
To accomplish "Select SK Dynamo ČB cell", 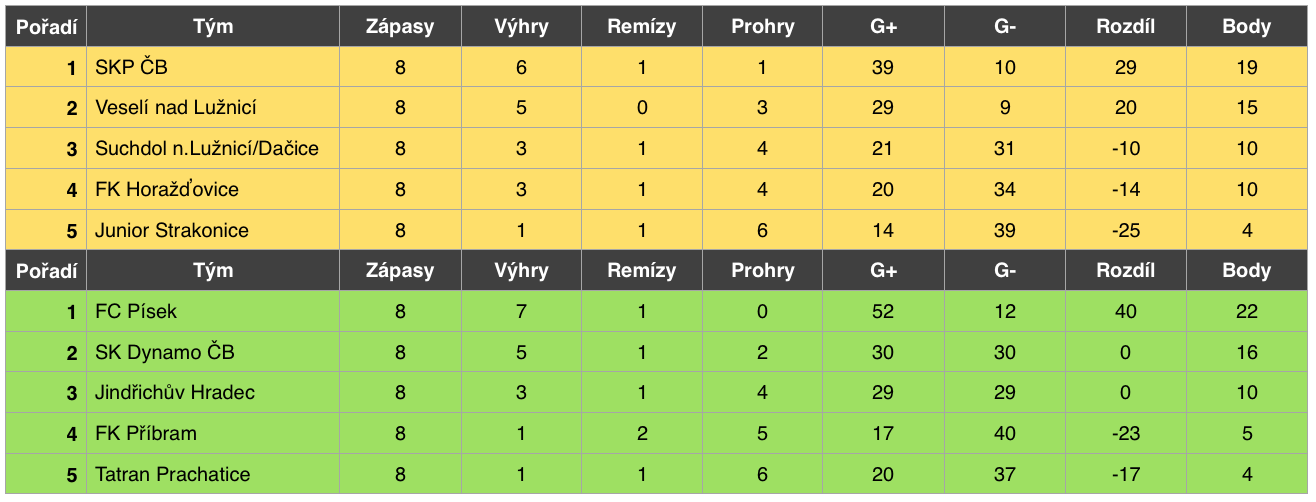I will (212, 352).
